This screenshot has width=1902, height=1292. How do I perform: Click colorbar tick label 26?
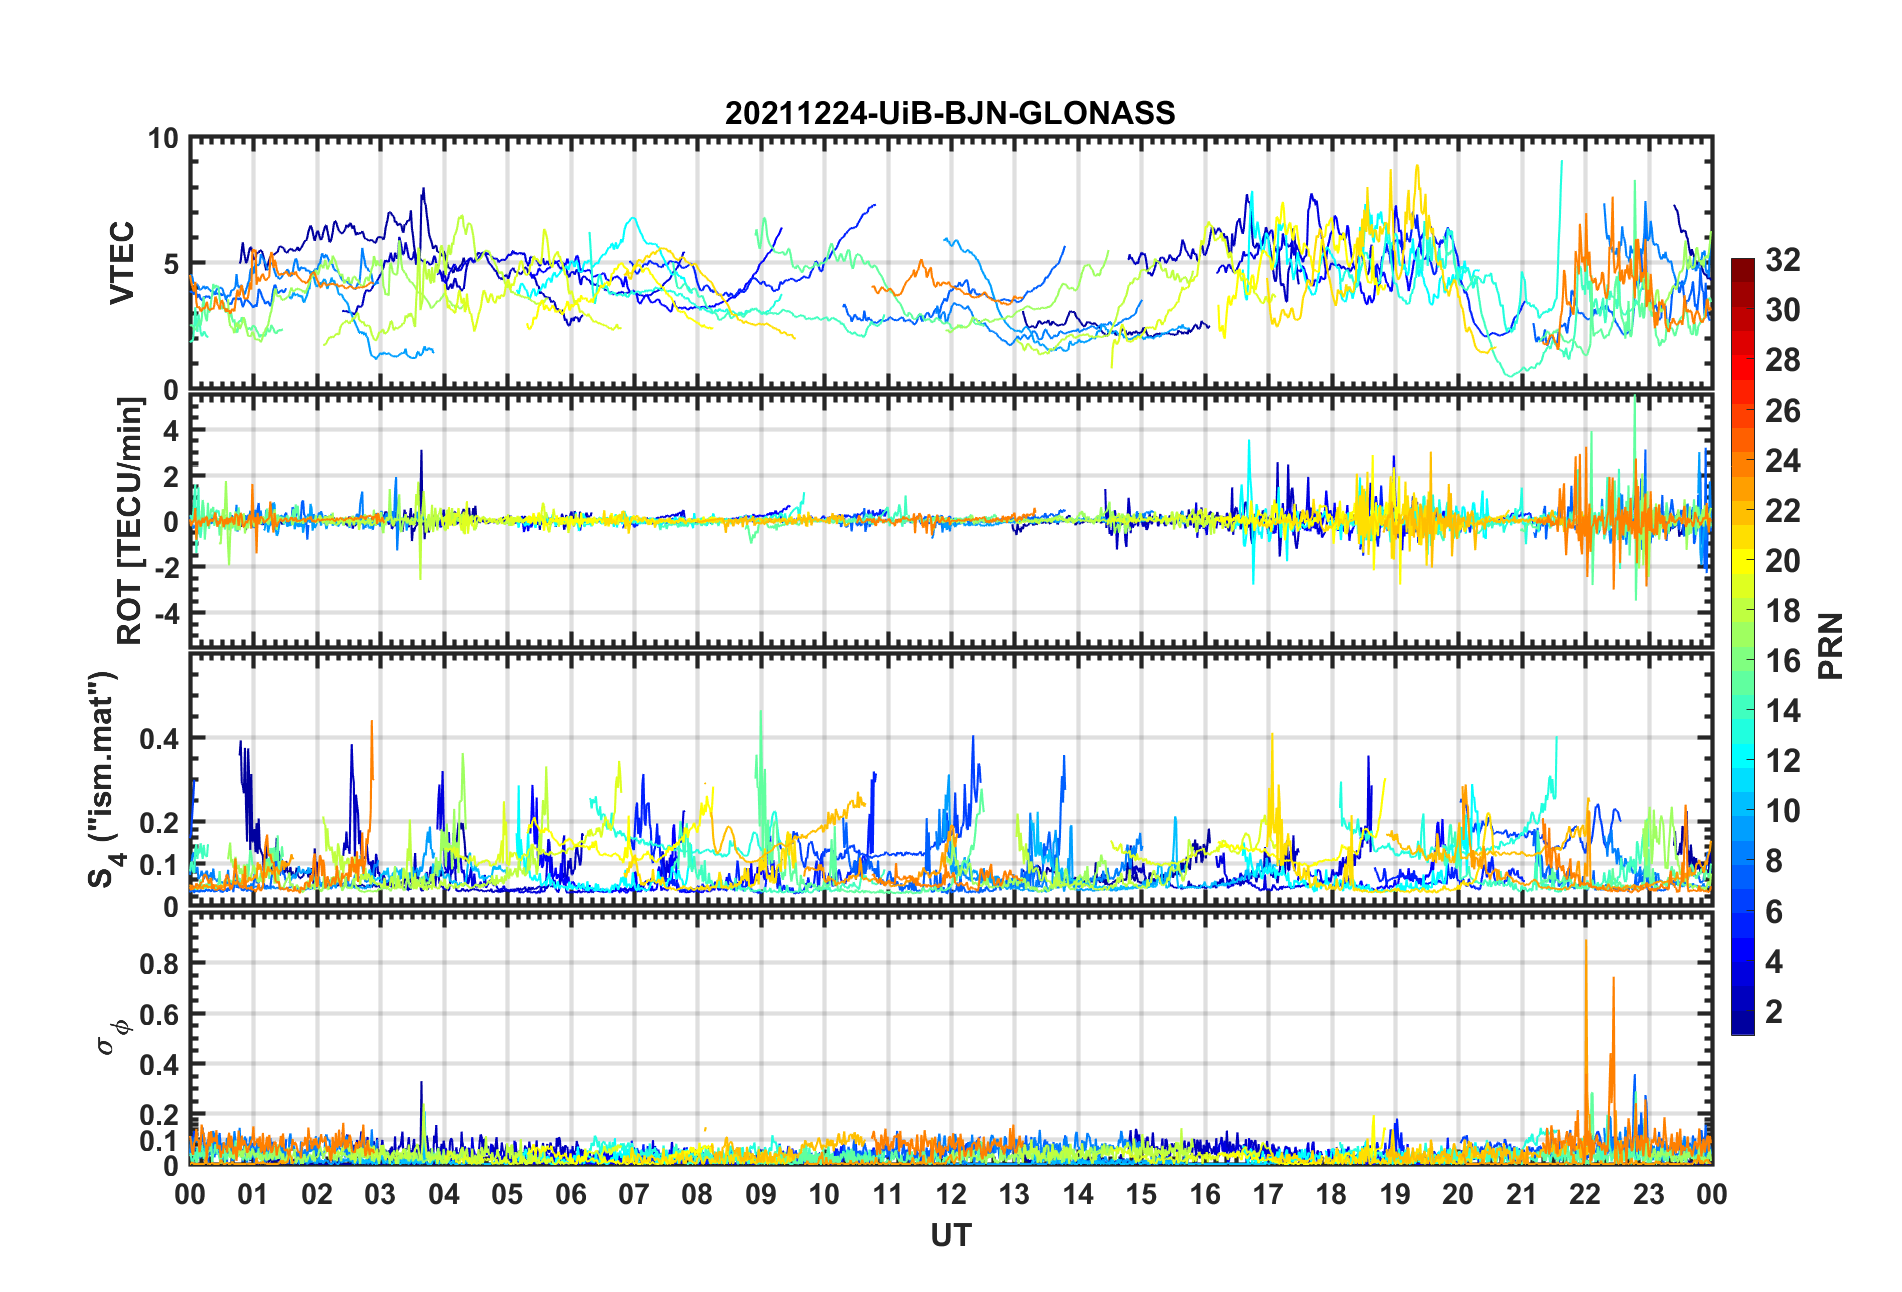(x=1782, y=410)
